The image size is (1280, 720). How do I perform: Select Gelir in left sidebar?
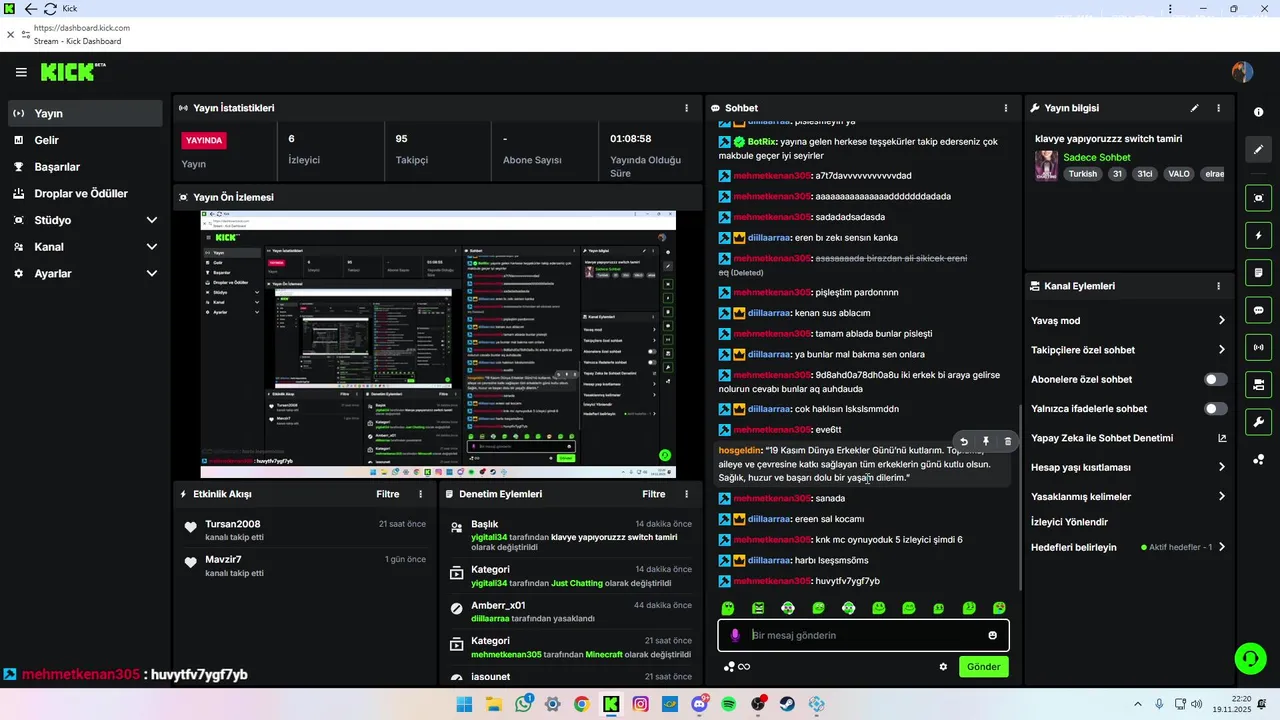point(84,141)
